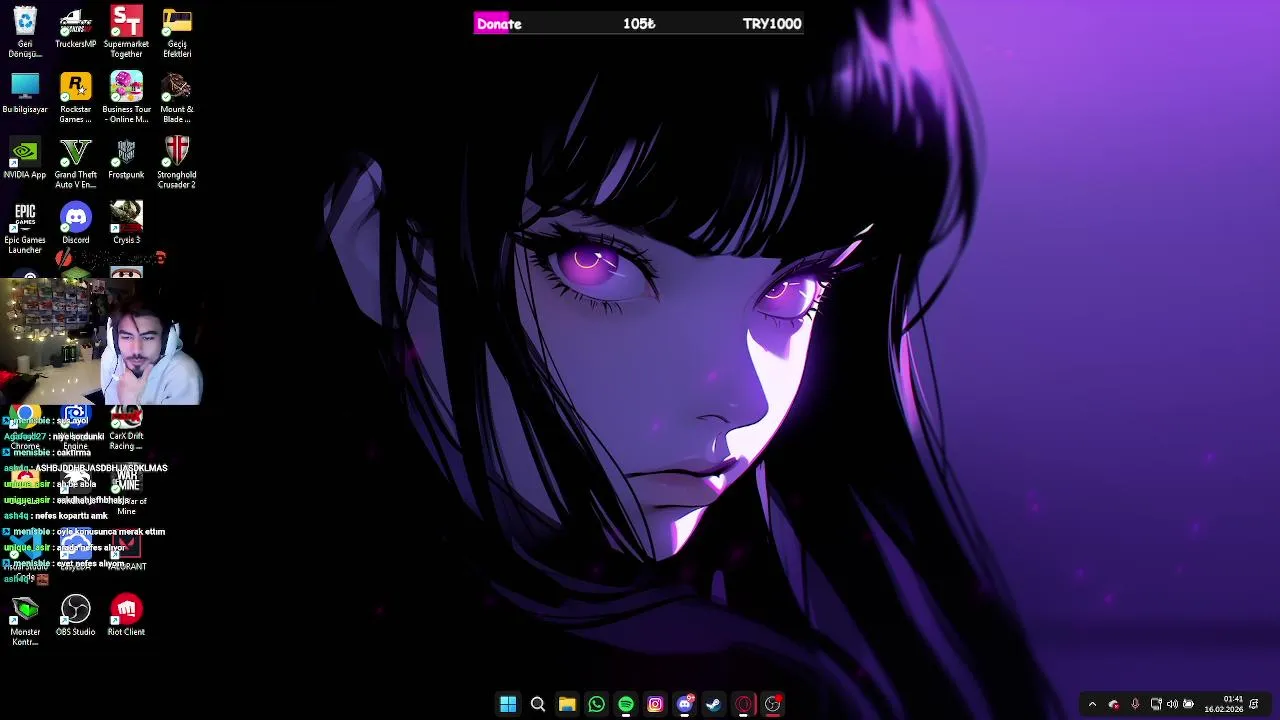Open Steam from the taskbar
The width and height of the screenshot is (1280, 720).
(714, 704)
